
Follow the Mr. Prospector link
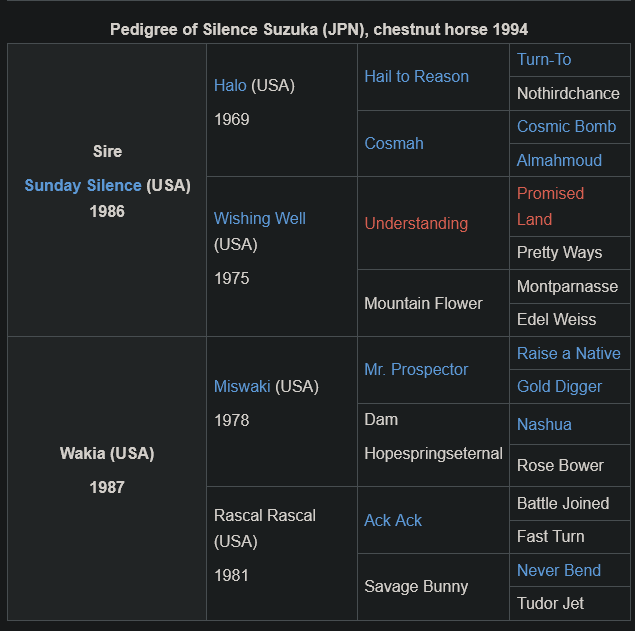(416, 369)
